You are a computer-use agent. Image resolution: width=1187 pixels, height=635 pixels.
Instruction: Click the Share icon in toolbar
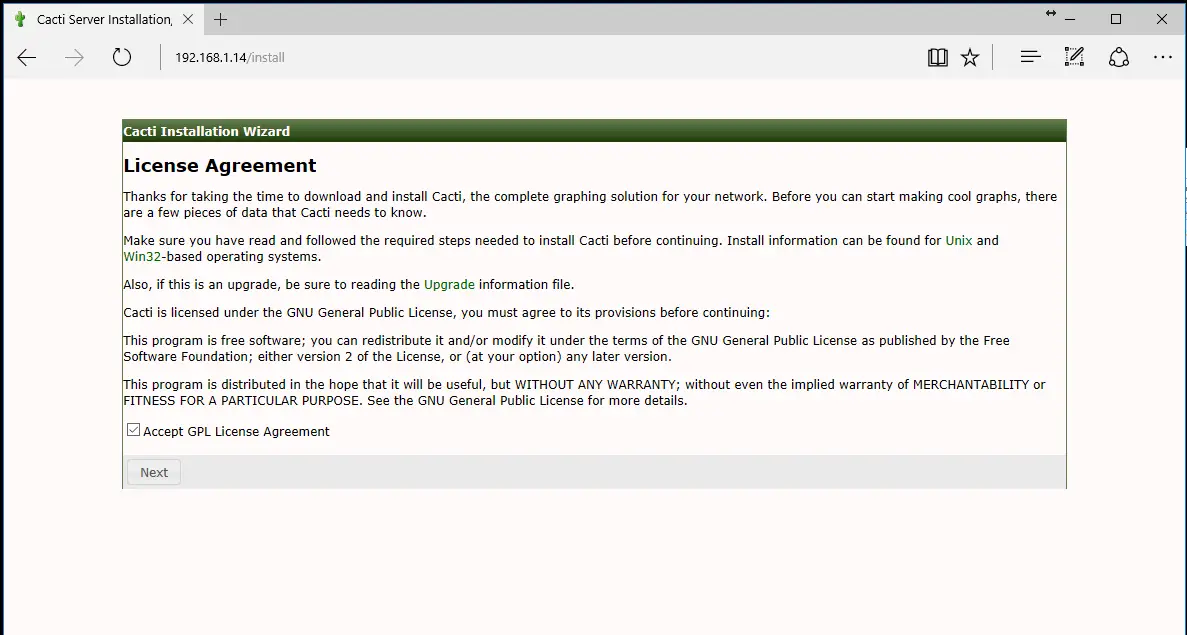pyautogui.click(x=1119, y=58)
